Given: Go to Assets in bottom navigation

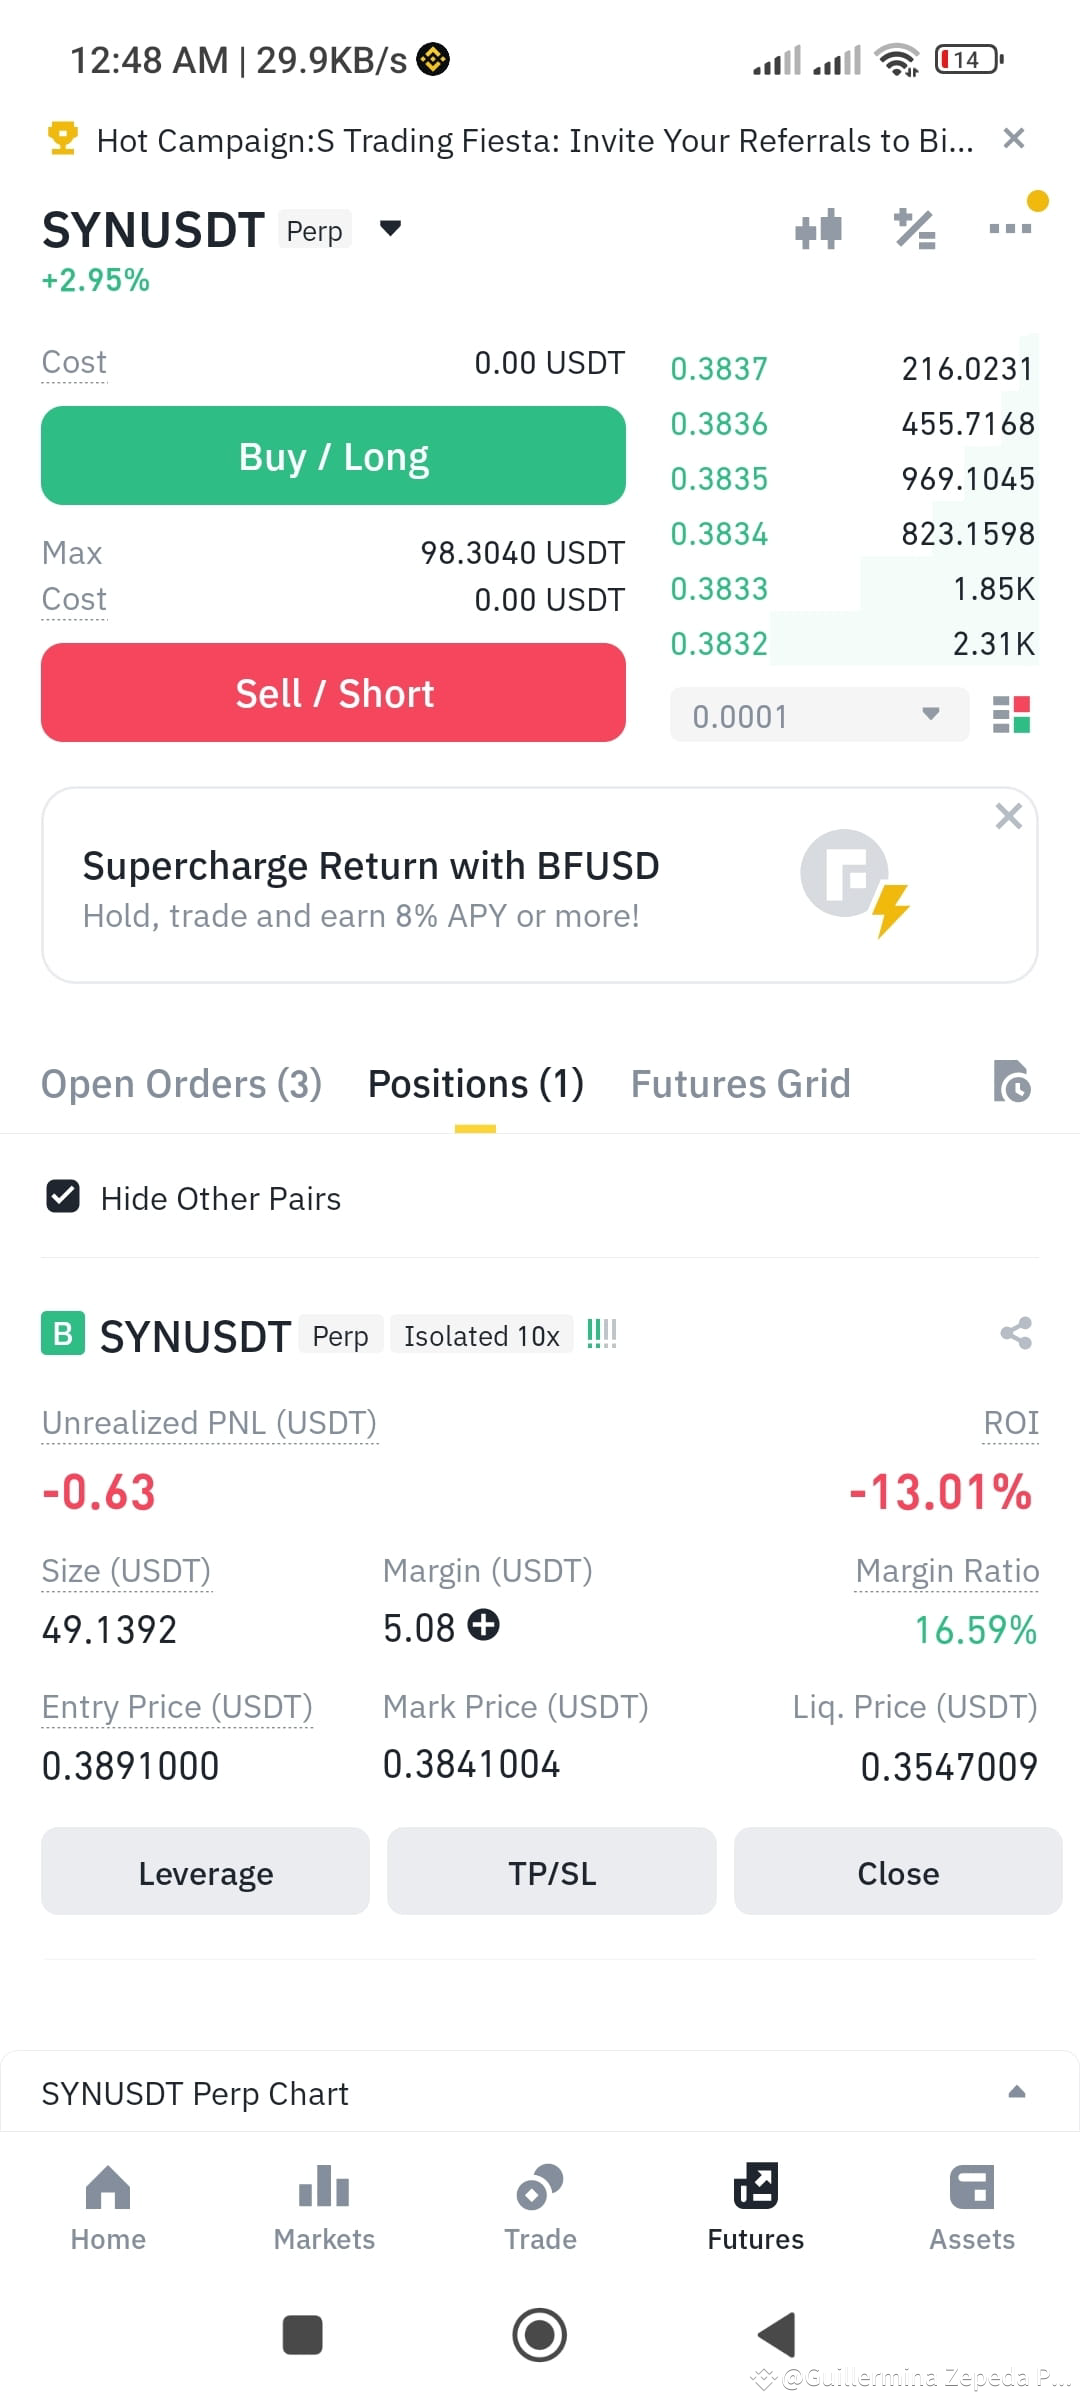Looking at the screenshot, I should click(972, 2209).
